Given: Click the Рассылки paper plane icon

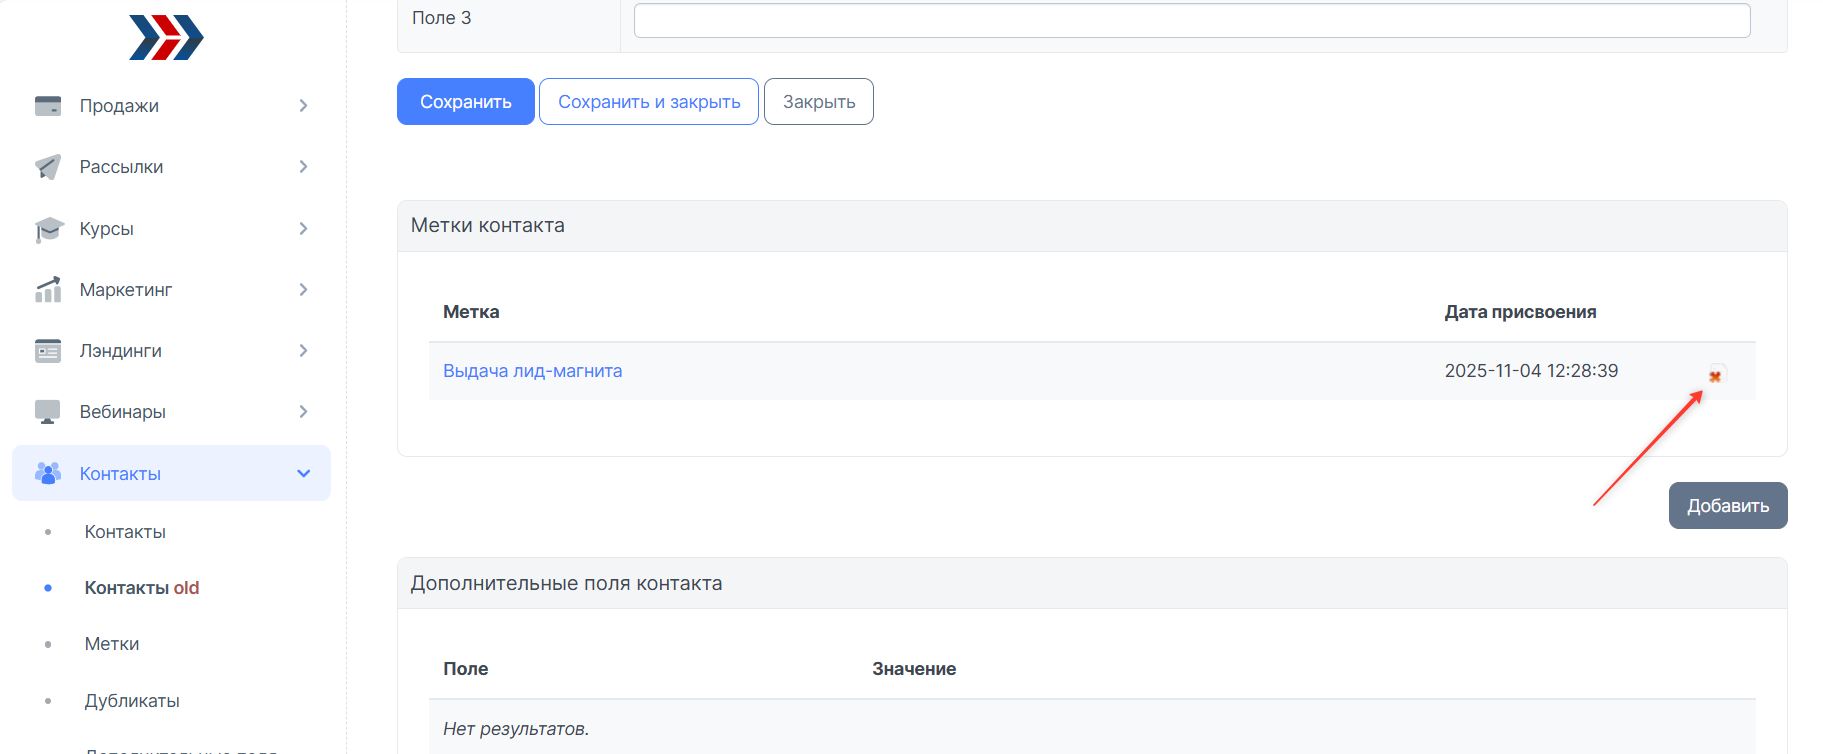Looking at the screenshot, I should (48, 167).
